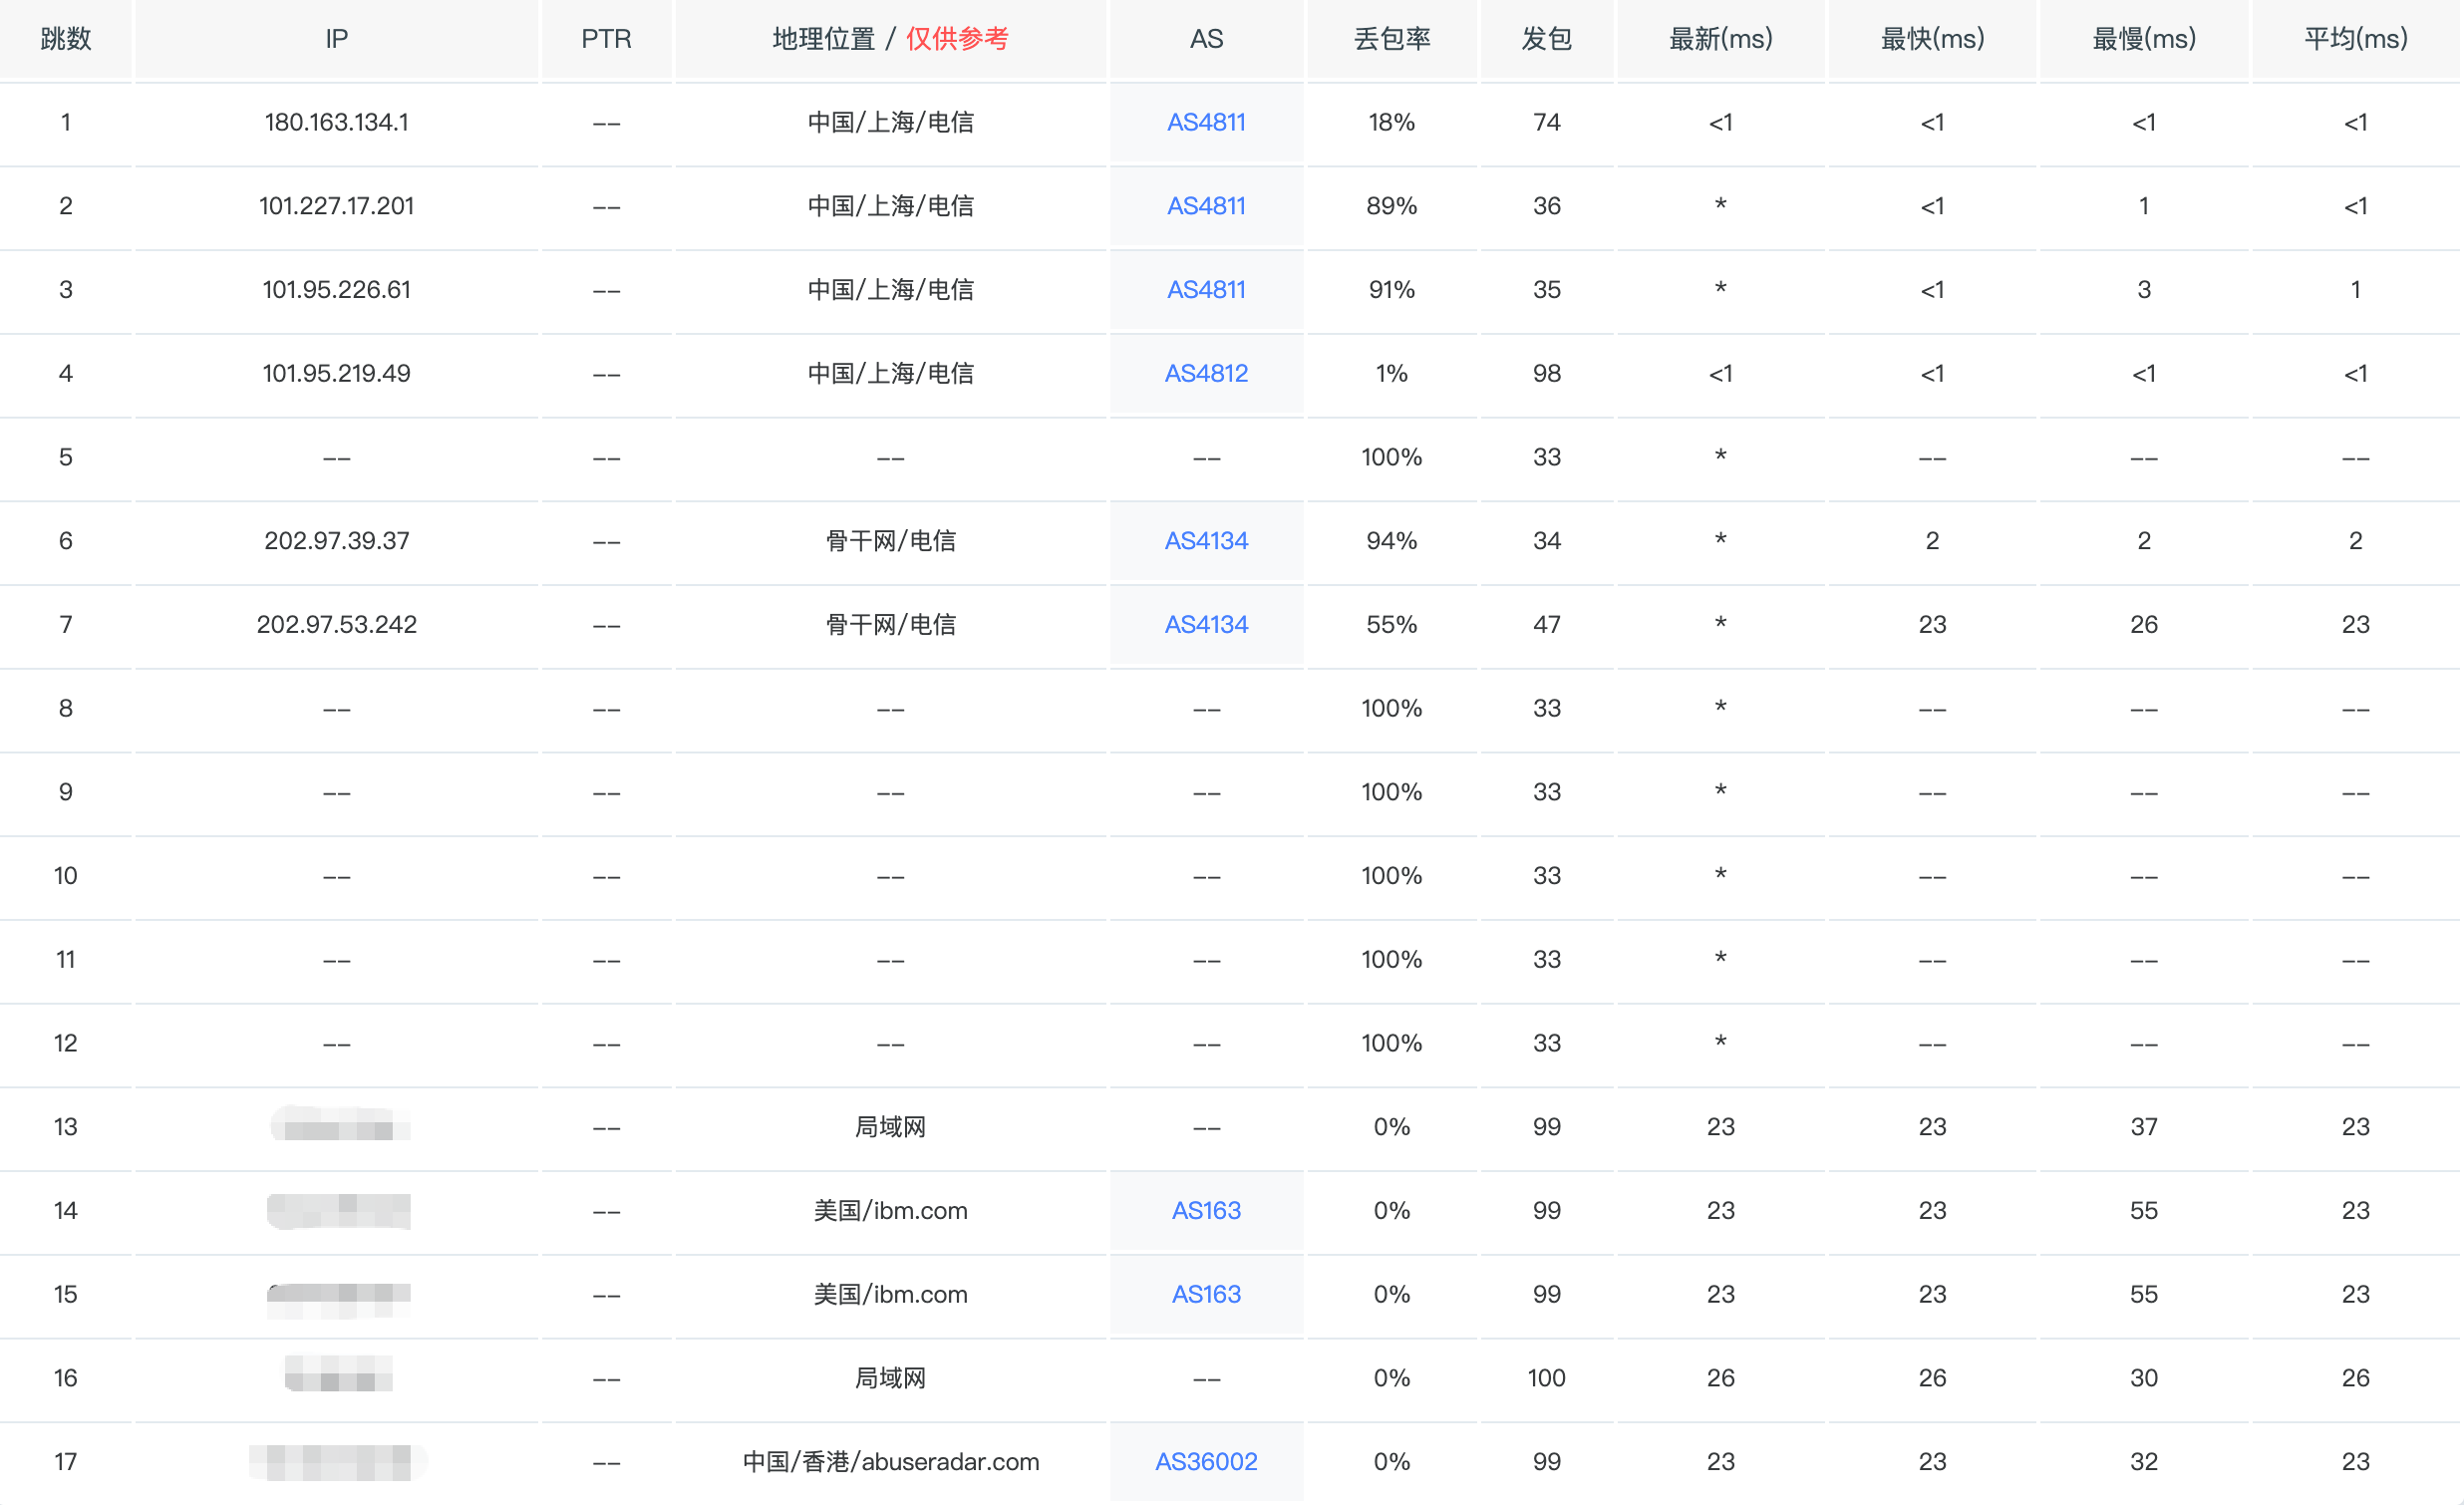Open the AS4812 link
The height and width of the screenshot is (1505, 2464).
click(1207, 374)
